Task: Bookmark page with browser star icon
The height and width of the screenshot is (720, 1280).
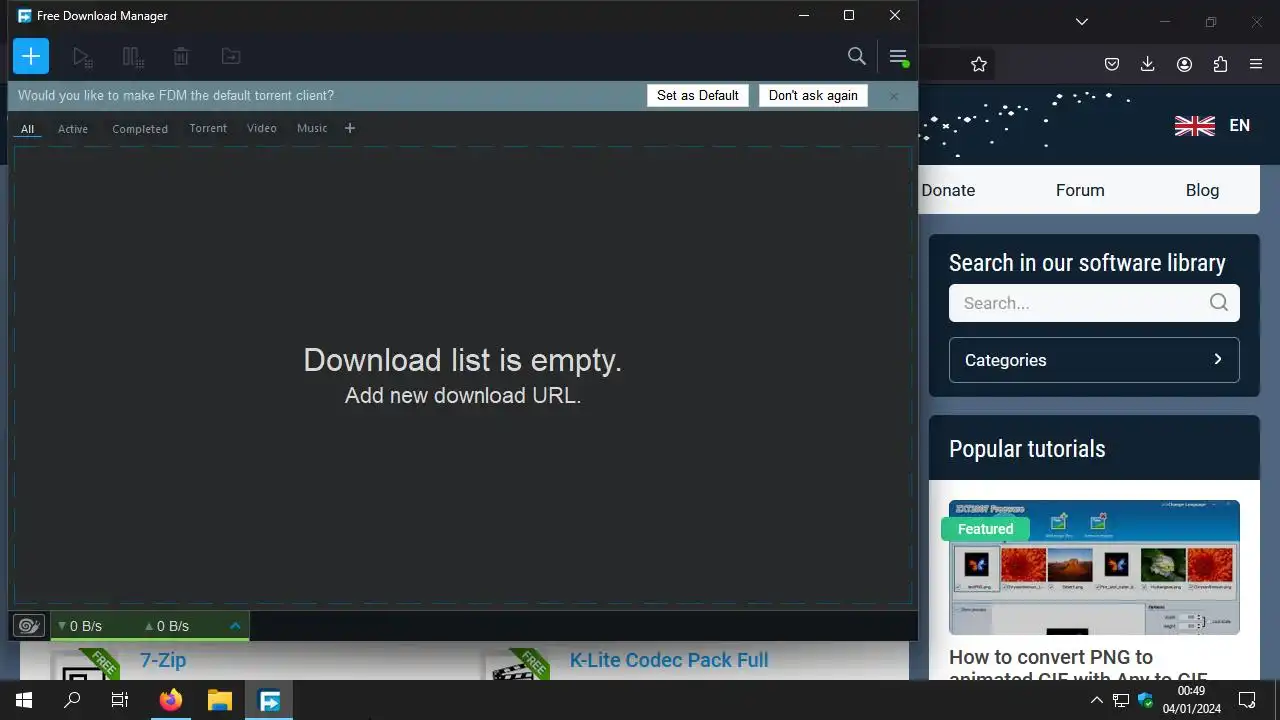Action: [979, 64]
